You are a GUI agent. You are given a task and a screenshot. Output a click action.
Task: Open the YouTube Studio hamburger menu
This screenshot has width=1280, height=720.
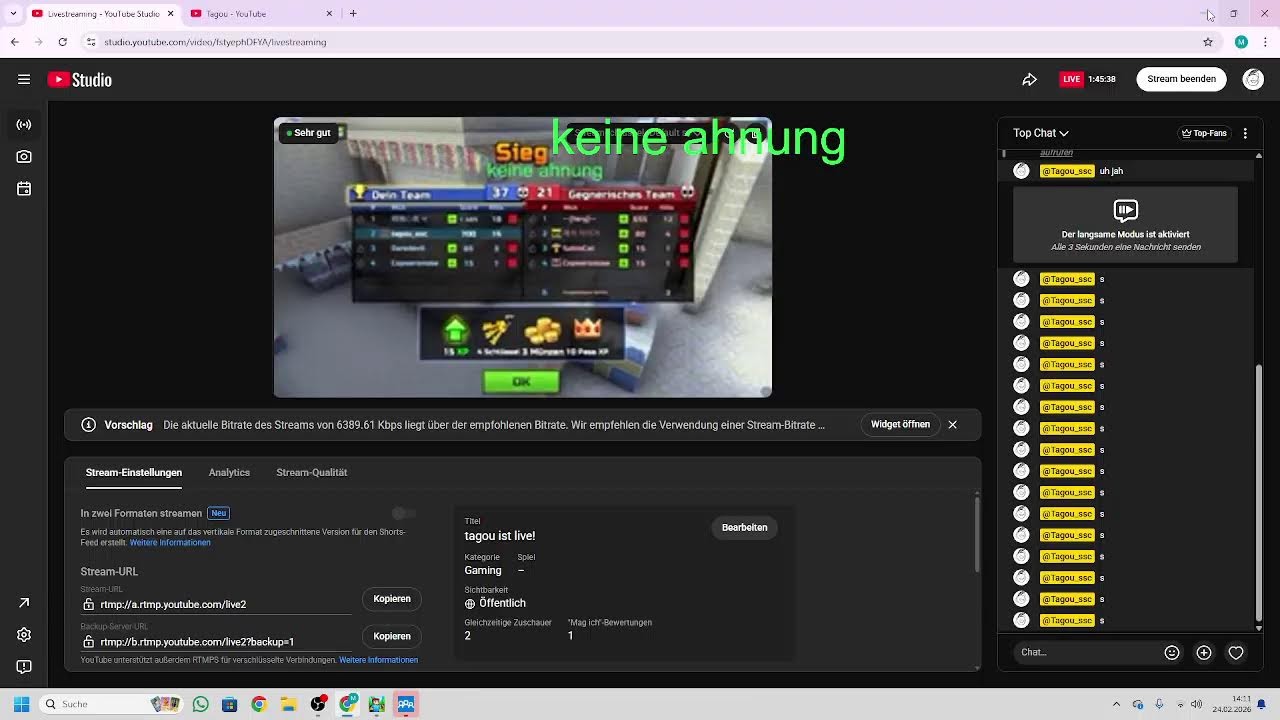pos(24,79)
